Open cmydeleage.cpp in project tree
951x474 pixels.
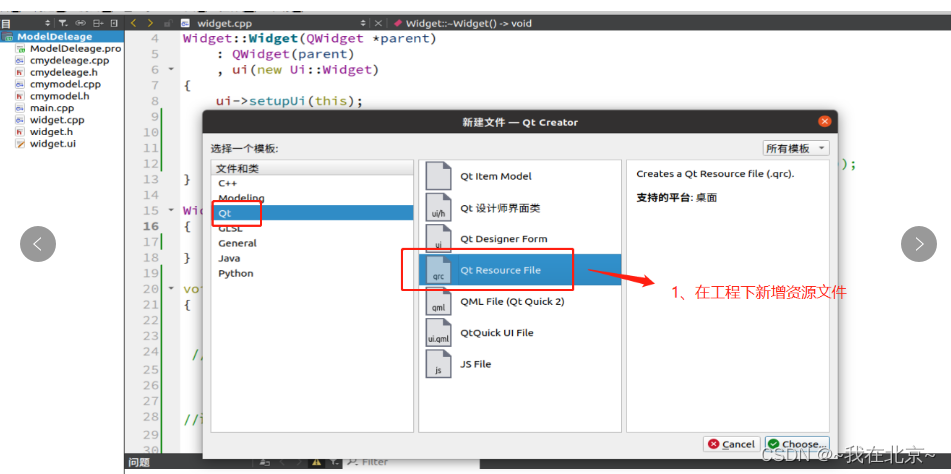coord(69,61)
